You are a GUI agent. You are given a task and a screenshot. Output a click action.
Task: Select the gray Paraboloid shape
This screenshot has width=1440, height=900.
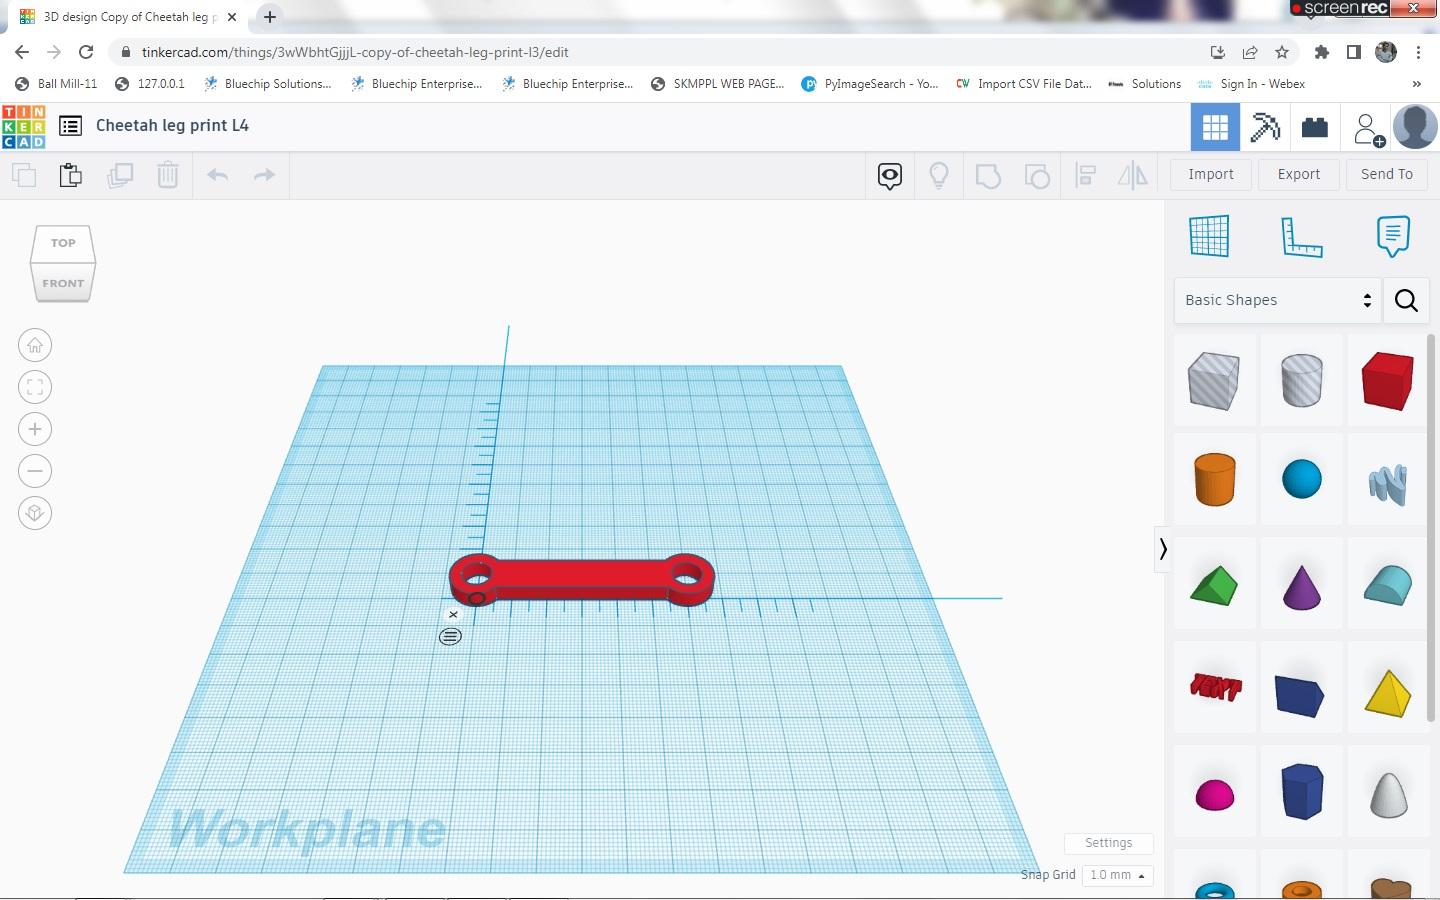1388,794
